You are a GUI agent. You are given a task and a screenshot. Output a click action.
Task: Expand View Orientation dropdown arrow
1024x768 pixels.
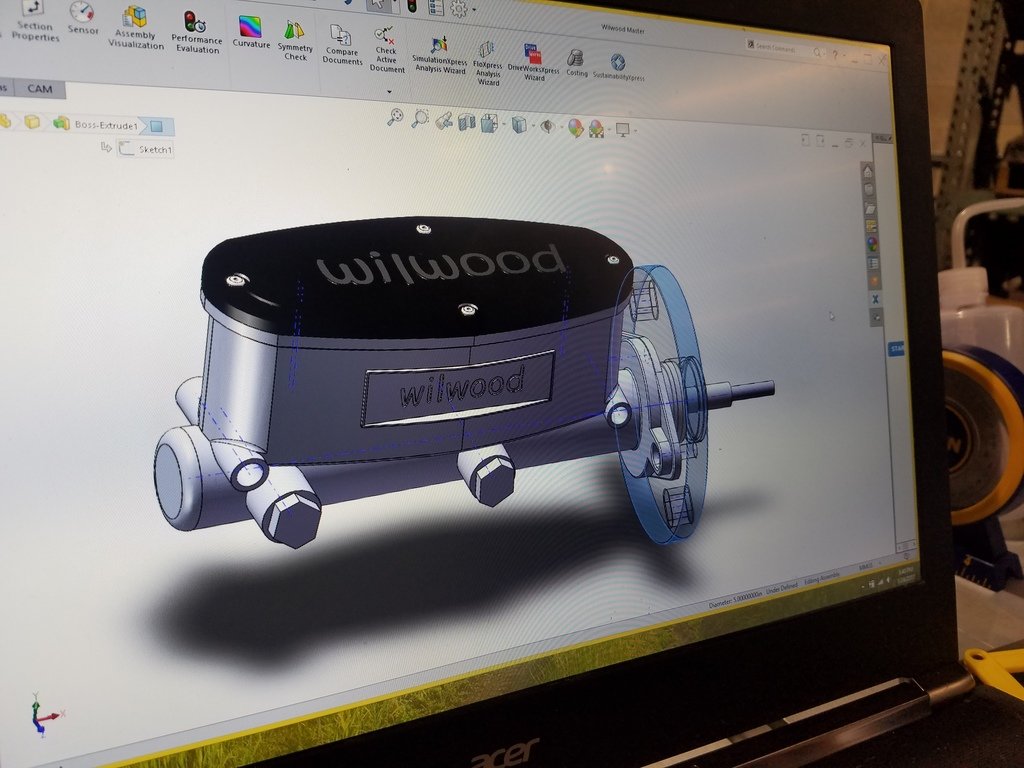pyautogui.click(x=504, y=124)
